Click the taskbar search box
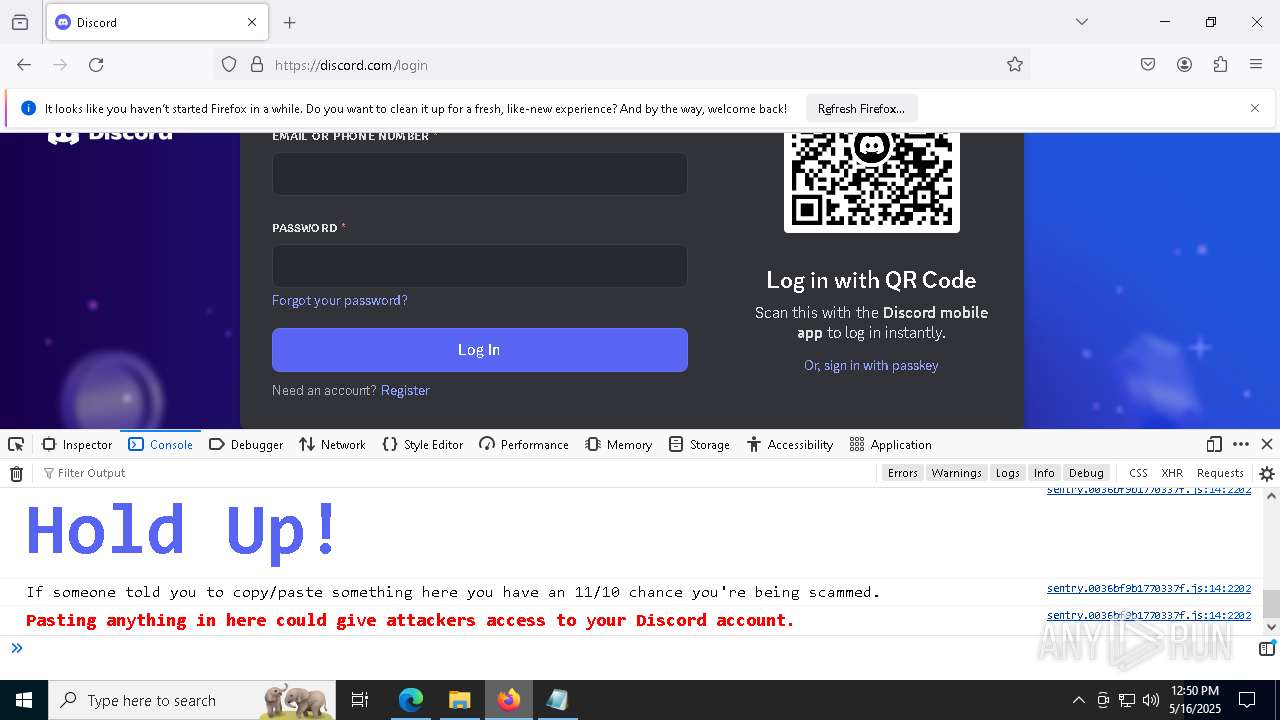1280x720 pixels. pyautogui.click(x=193, y=700)
